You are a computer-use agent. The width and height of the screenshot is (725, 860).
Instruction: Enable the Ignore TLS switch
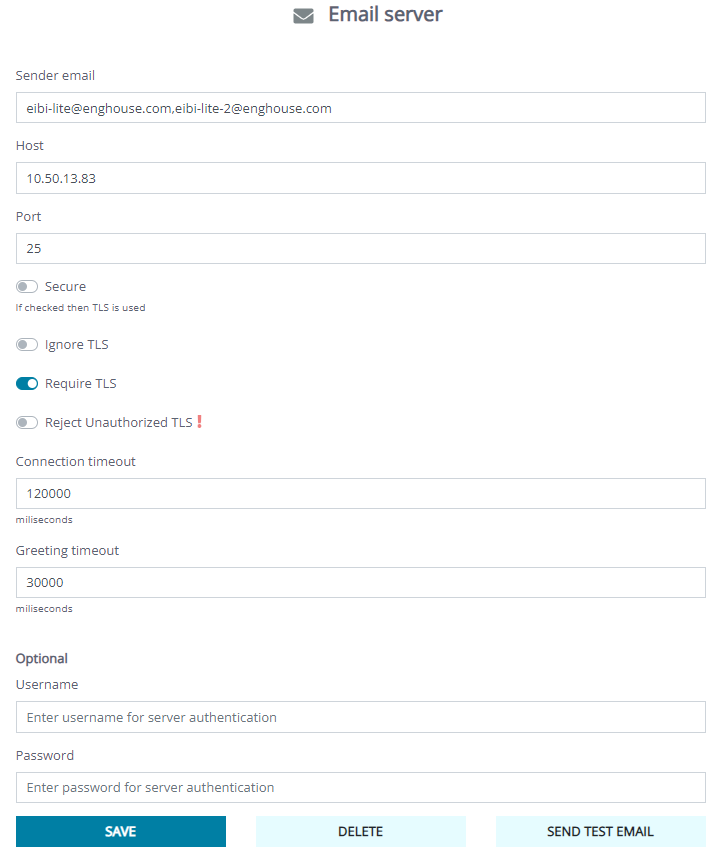click(27, 344)
